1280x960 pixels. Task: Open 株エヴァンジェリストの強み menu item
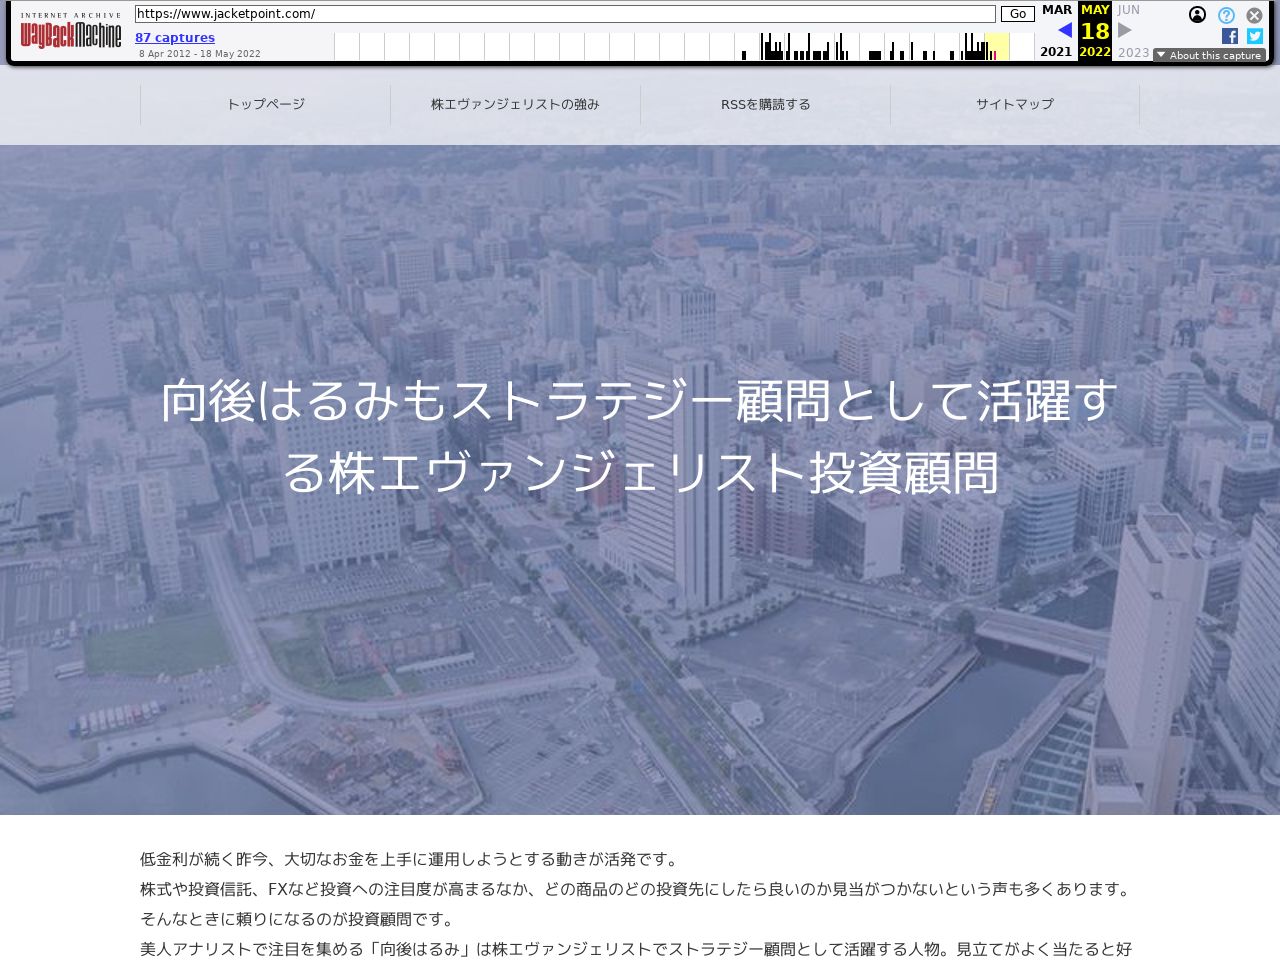pyautogui.click(x=515, y=104)
